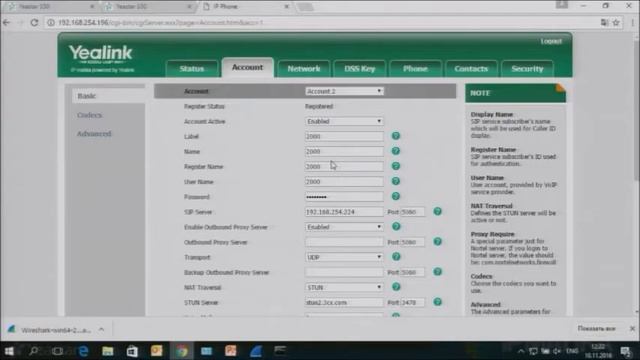
Task: Open Account Active dropdown
Action: [344, 121]
